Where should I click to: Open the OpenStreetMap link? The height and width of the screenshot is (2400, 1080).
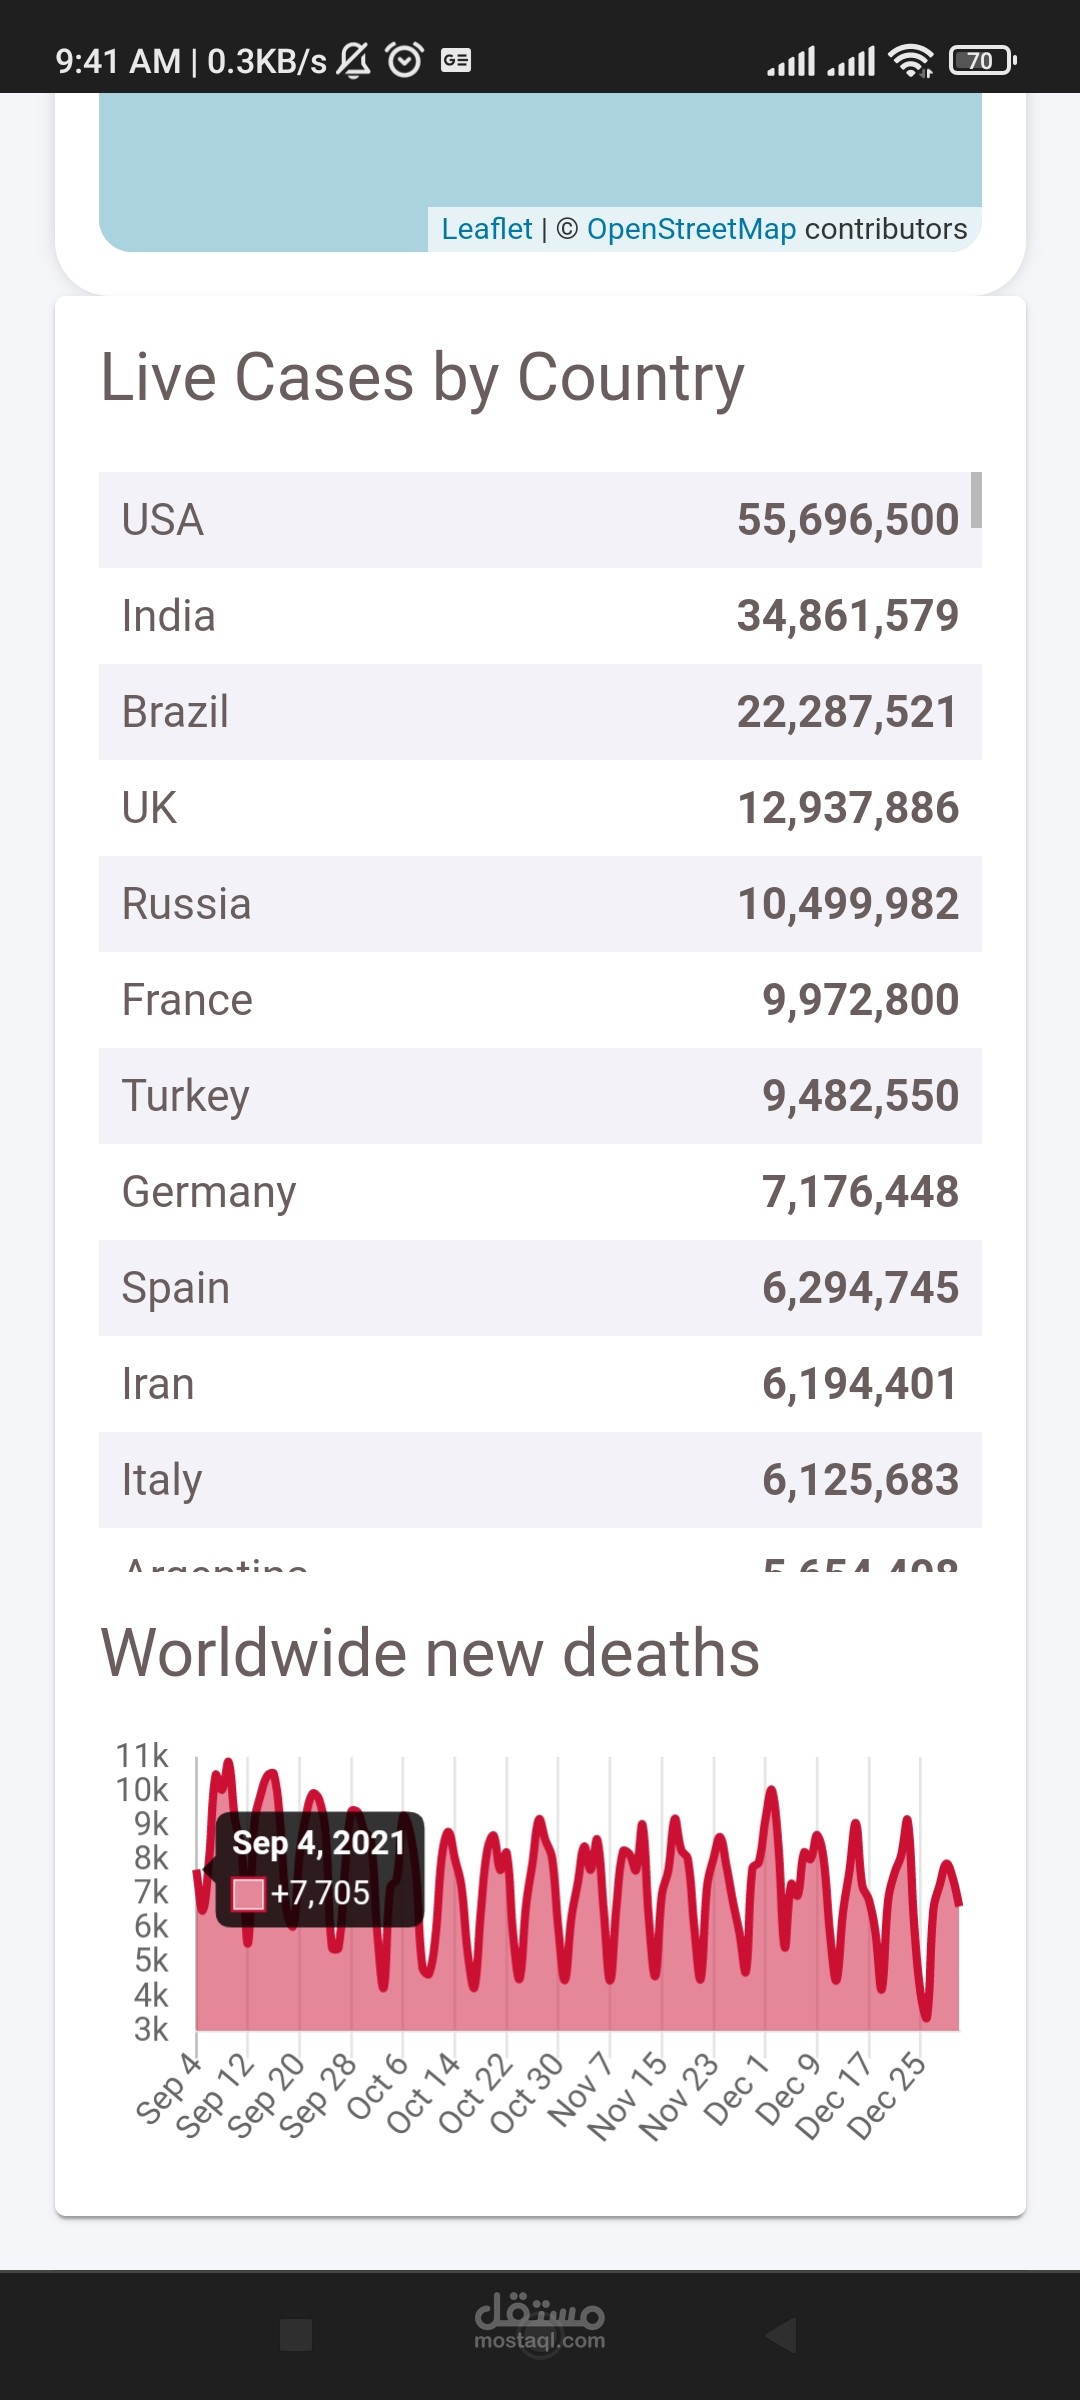click(691, 229)
